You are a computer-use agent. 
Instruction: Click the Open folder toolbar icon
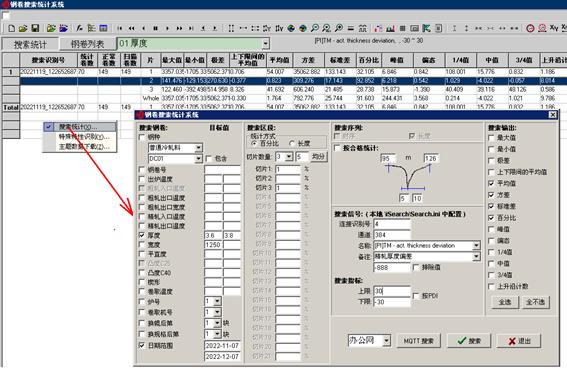pyautogui.click(x=23, y=28)
